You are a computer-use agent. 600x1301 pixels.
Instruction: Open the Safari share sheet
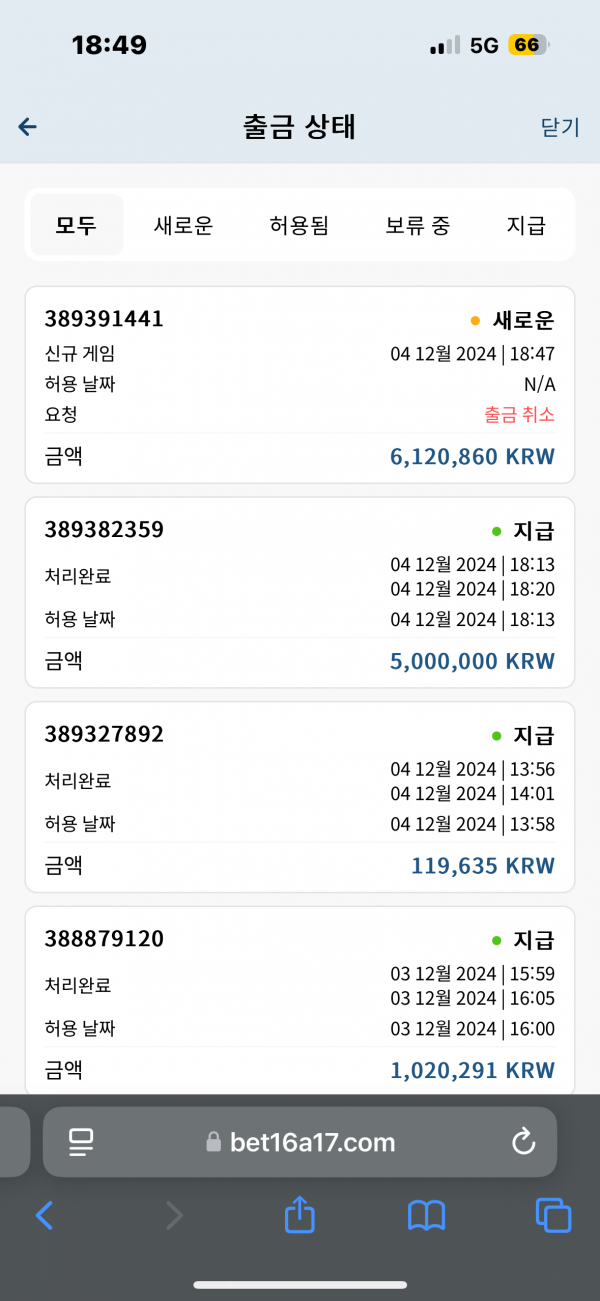[x=300, y=1215]
